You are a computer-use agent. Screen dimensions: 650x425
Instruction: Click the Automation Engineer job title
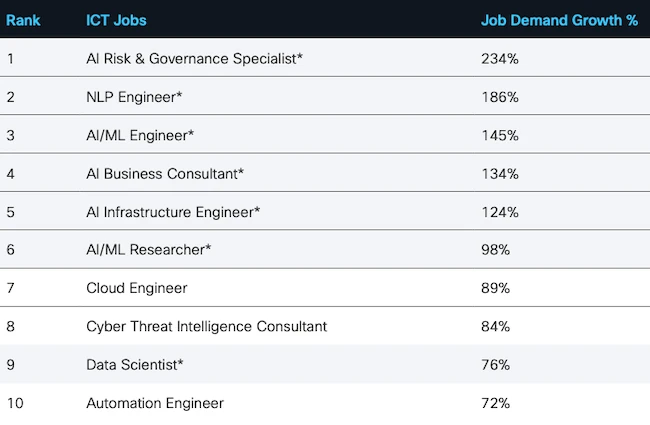point(155,403)
